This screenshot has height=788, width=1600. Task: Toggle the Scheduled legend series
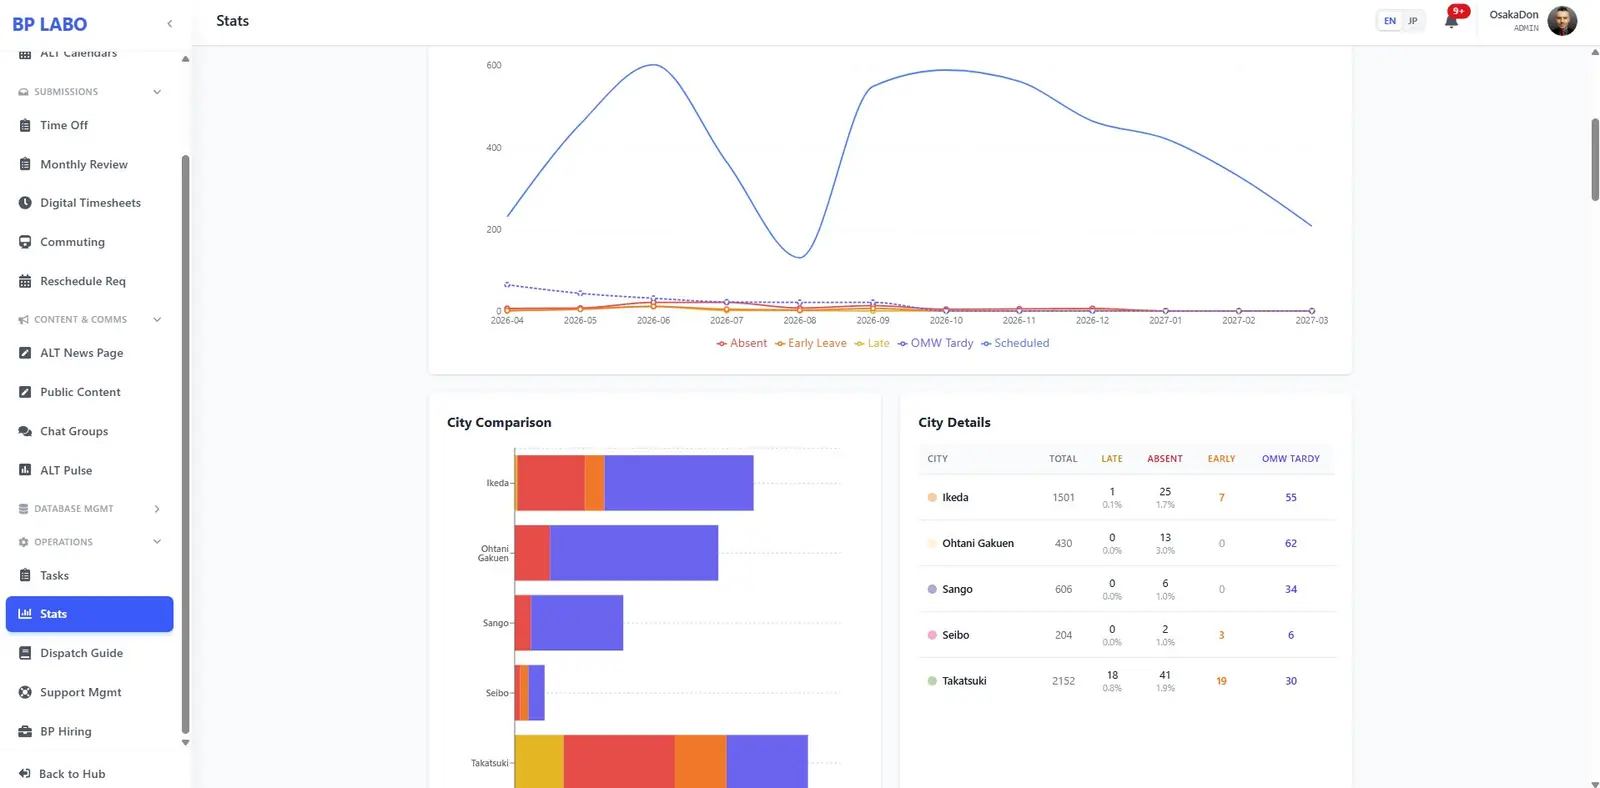tap(1015, 343)
